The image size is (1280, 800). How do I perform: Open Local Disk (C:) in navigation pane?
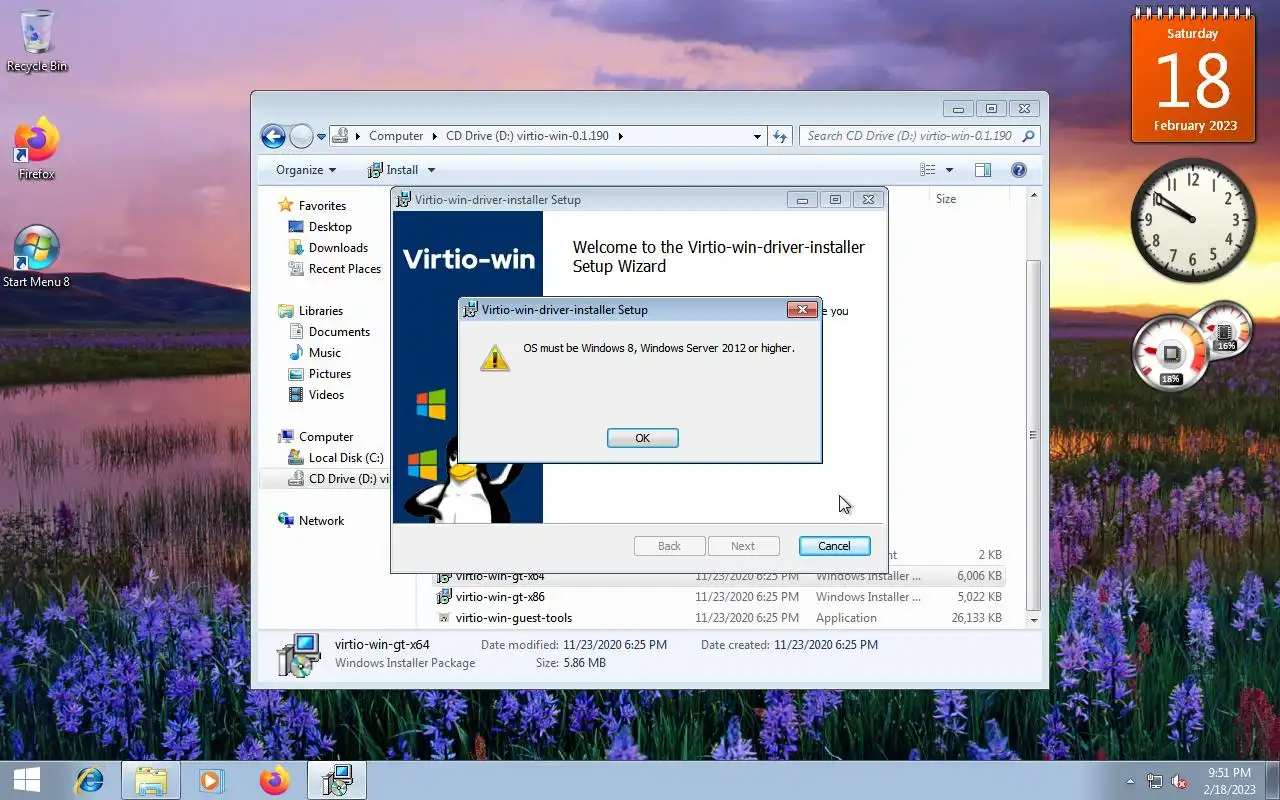[x=345, y=458]
